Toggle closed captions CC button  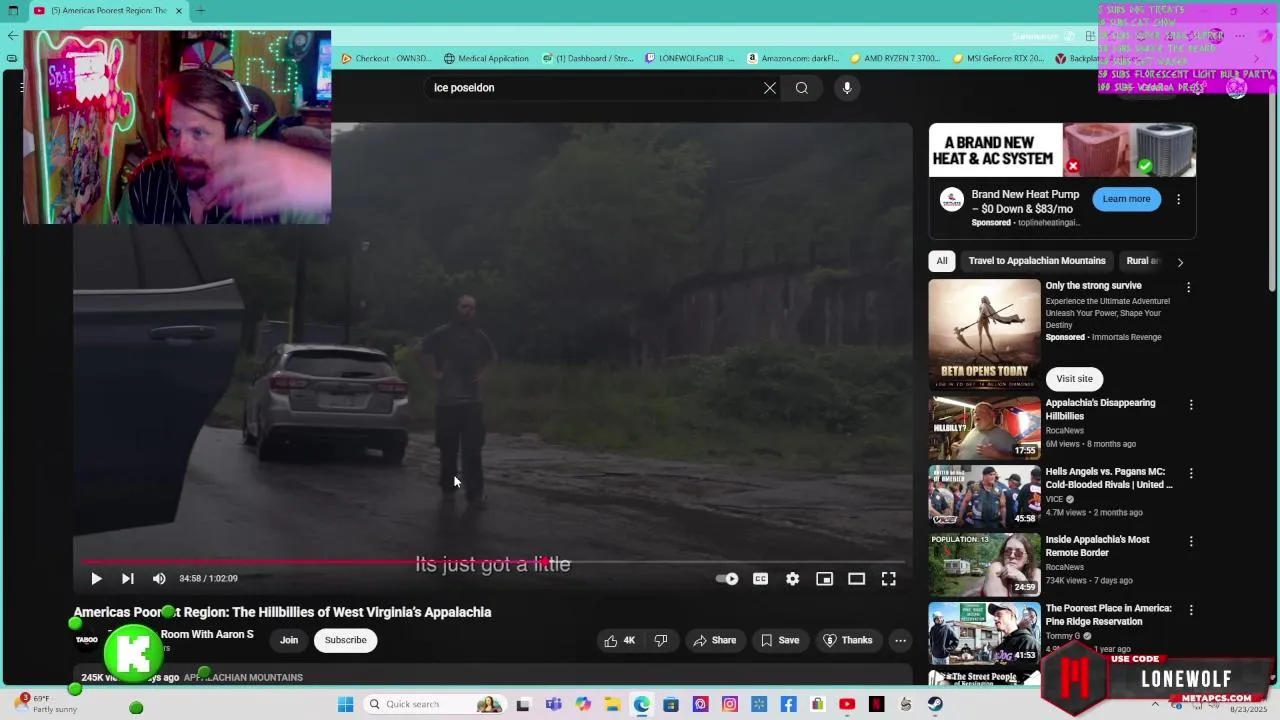point(760,579)
